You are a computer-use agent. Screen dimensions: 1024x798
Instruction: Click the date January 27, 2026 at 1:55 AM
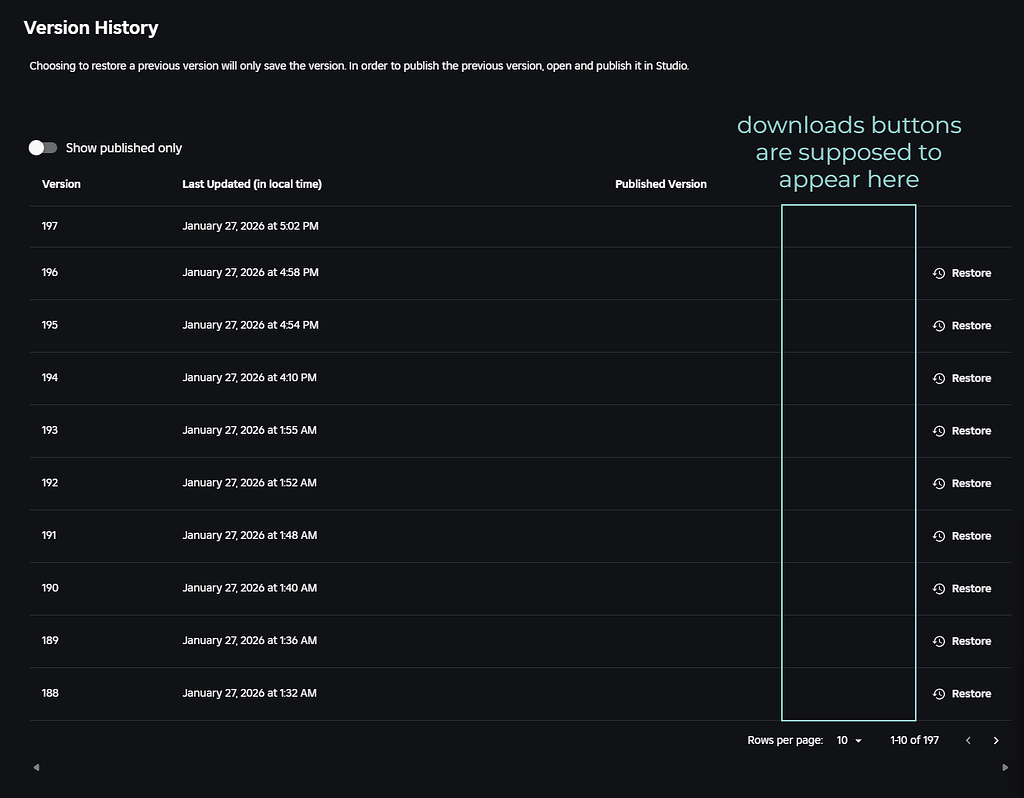point(249,430)
